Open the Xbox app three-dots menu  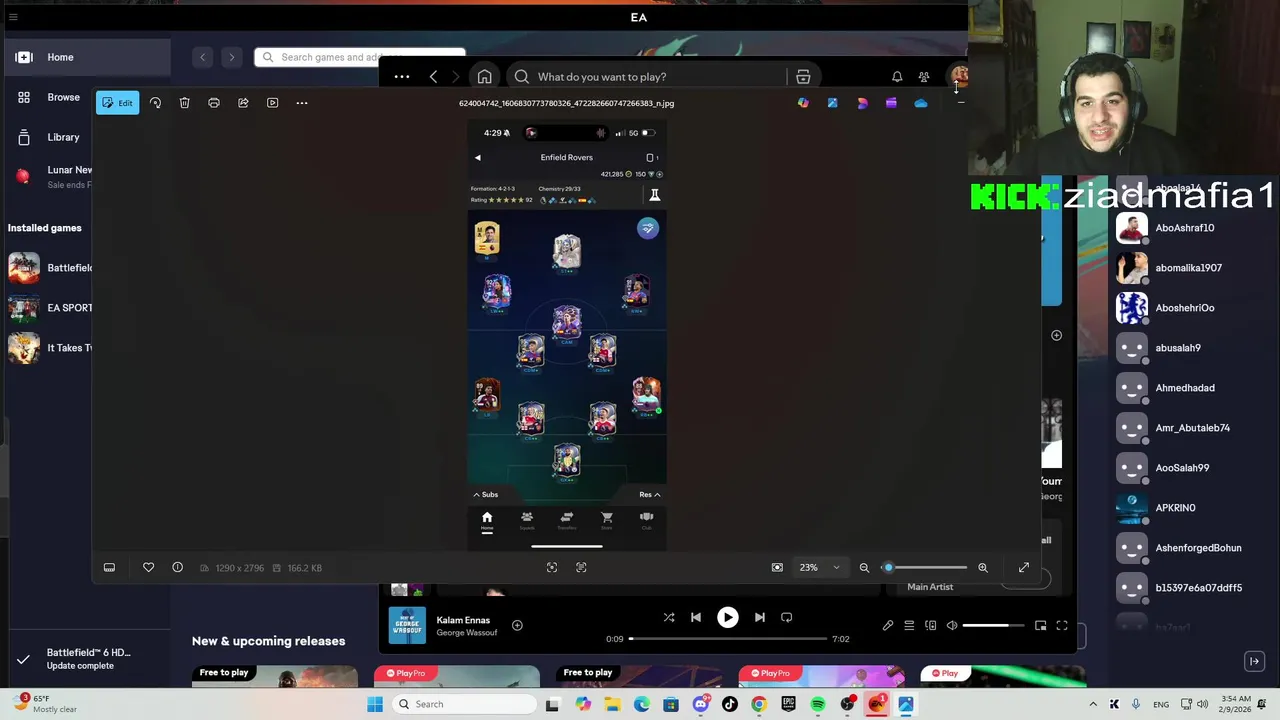click(401, 77)
